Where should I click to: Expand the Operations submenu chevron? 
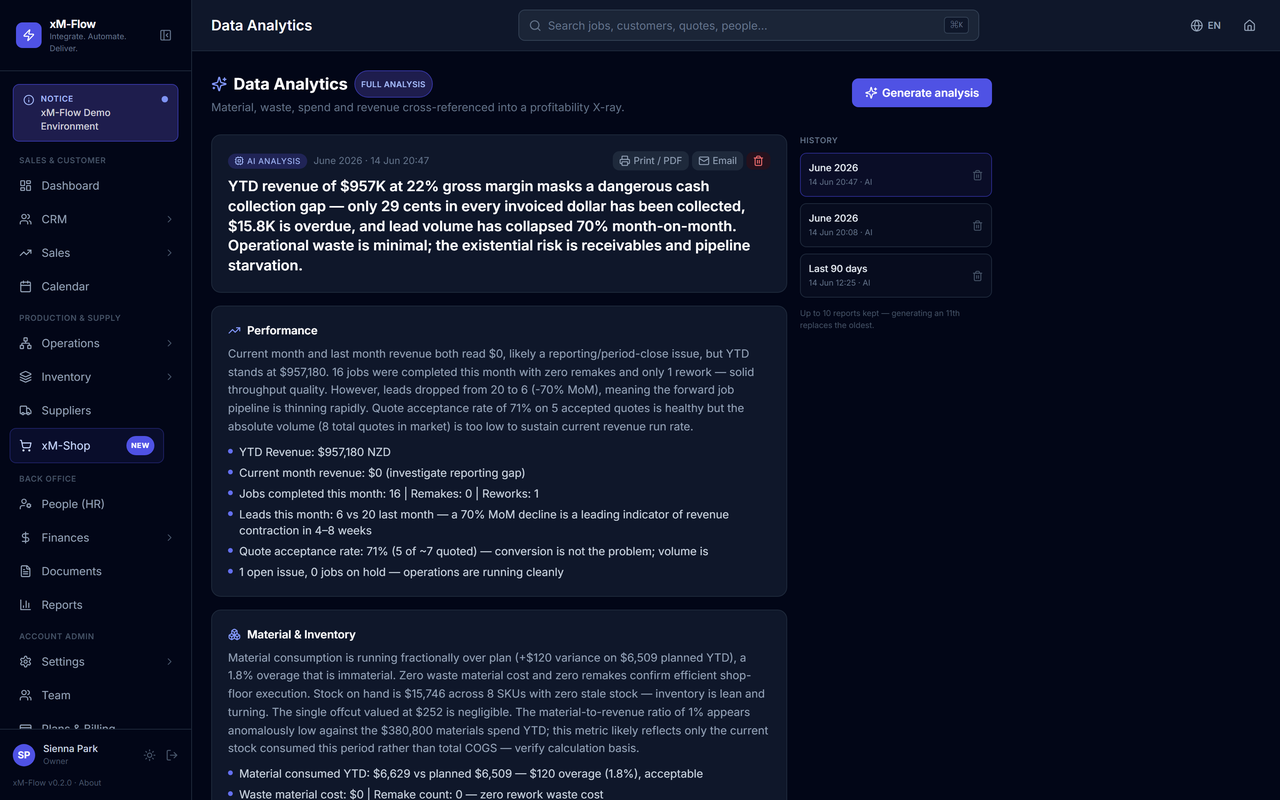[x=169, y=343]
